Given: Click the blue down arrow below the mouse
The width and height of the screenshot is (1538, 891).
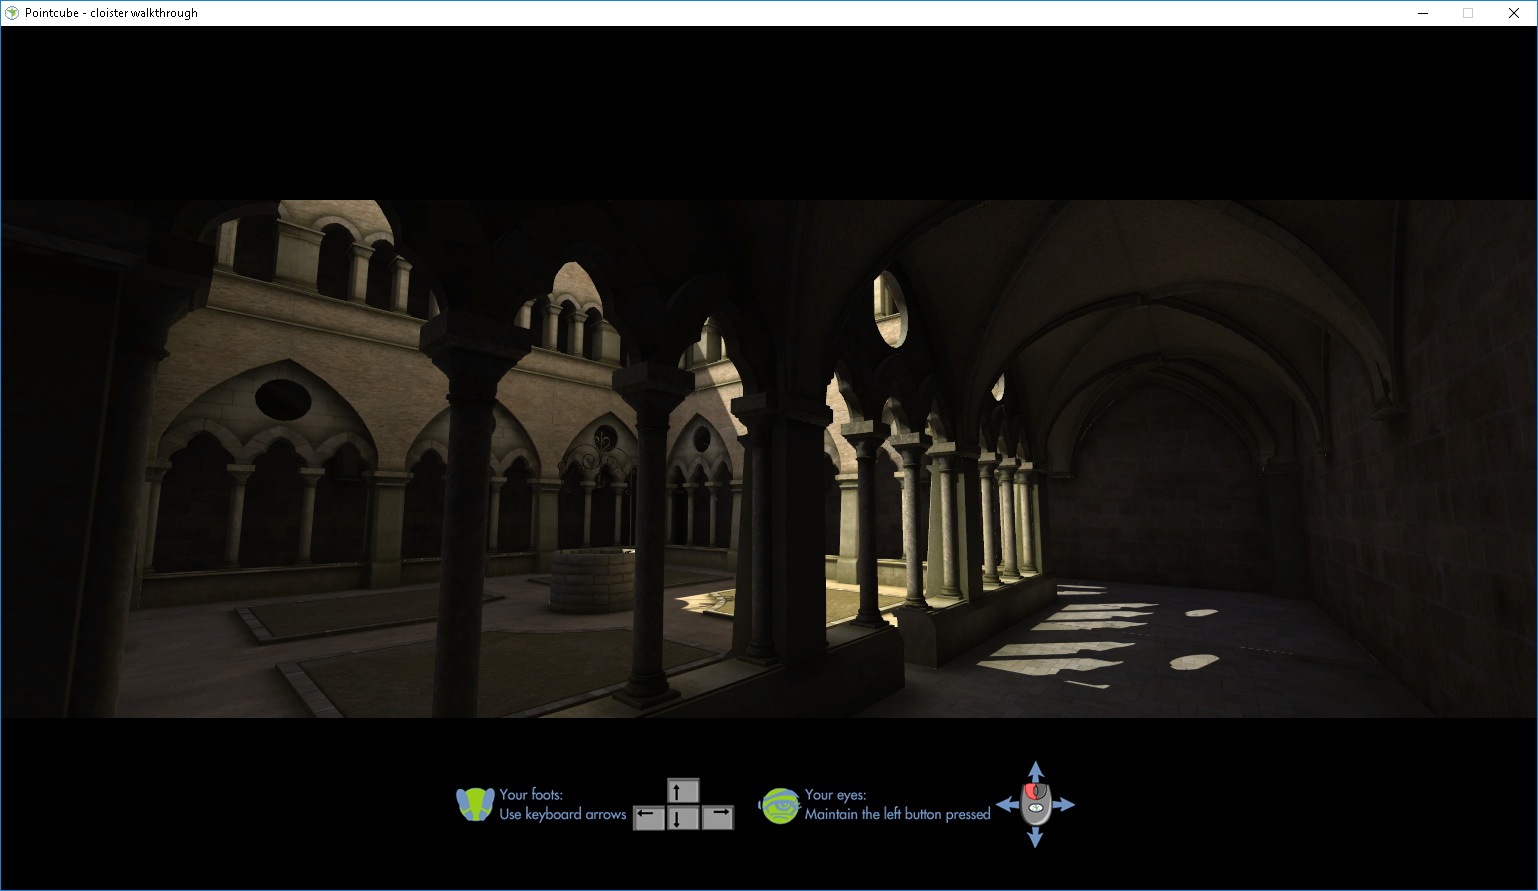Looking at the screenshot, I should (1036, 837).
